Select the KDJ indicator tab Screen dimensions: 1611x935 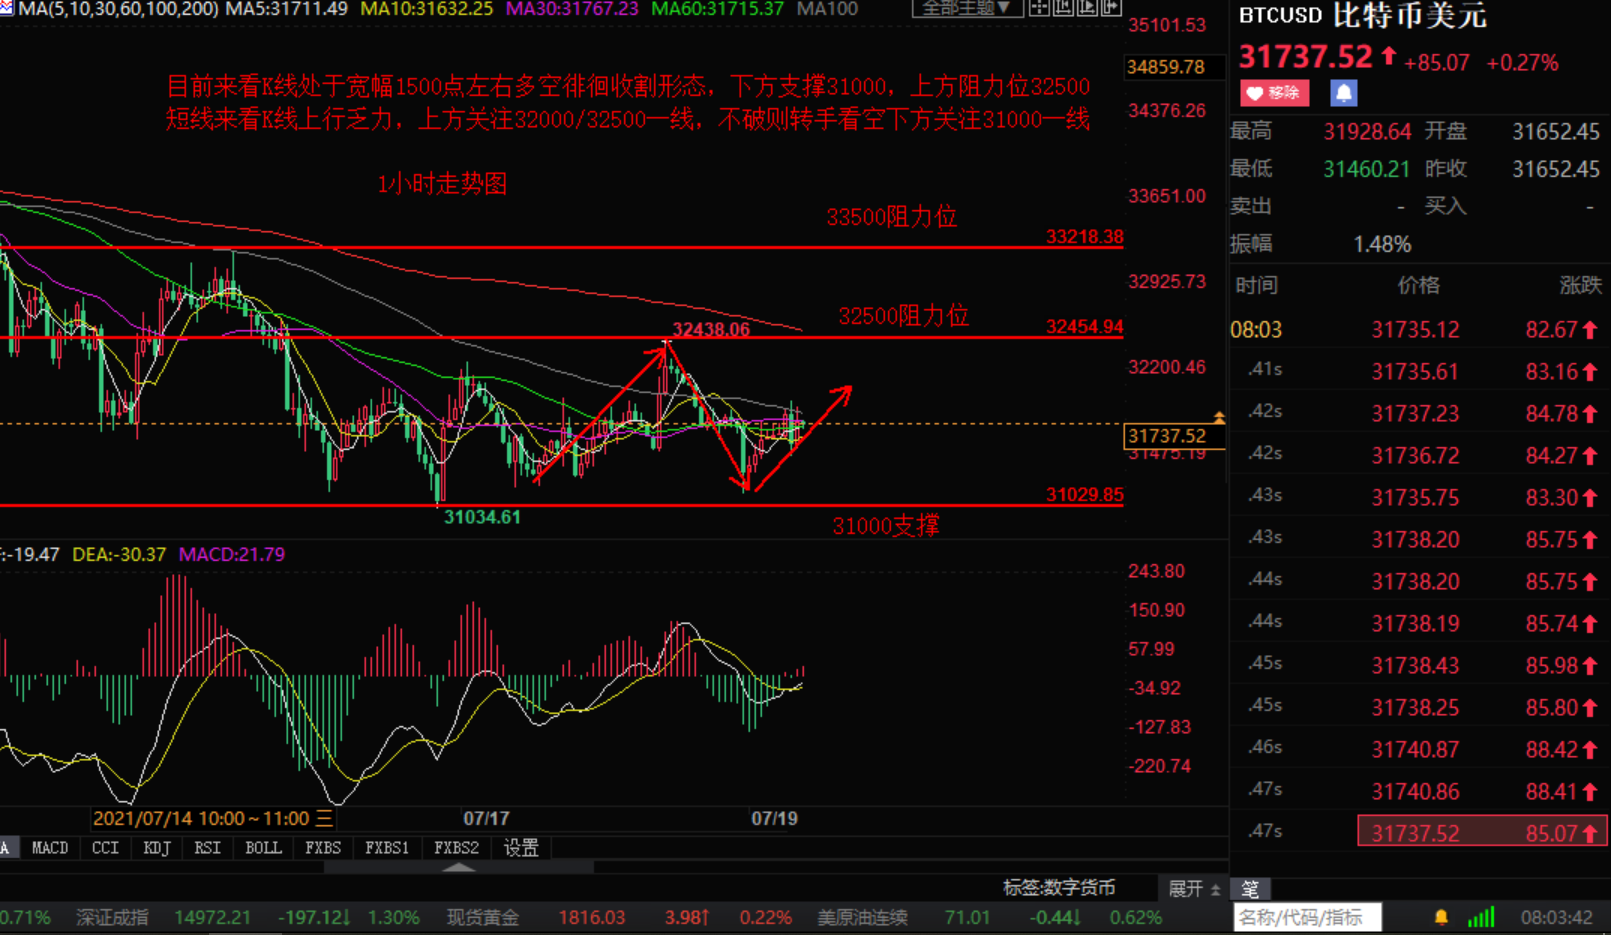(157, 848)
